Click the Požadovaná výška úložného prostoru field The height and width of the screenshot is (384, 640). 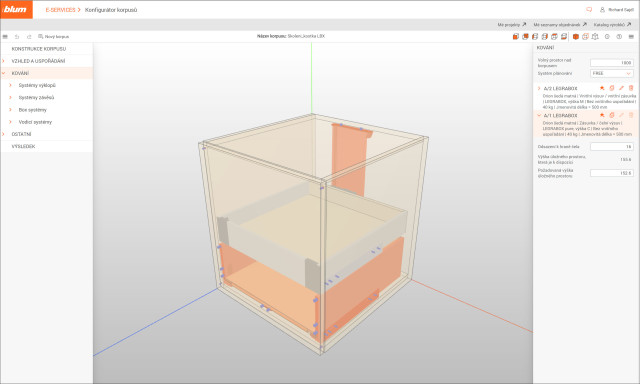[x=611, y=173]
